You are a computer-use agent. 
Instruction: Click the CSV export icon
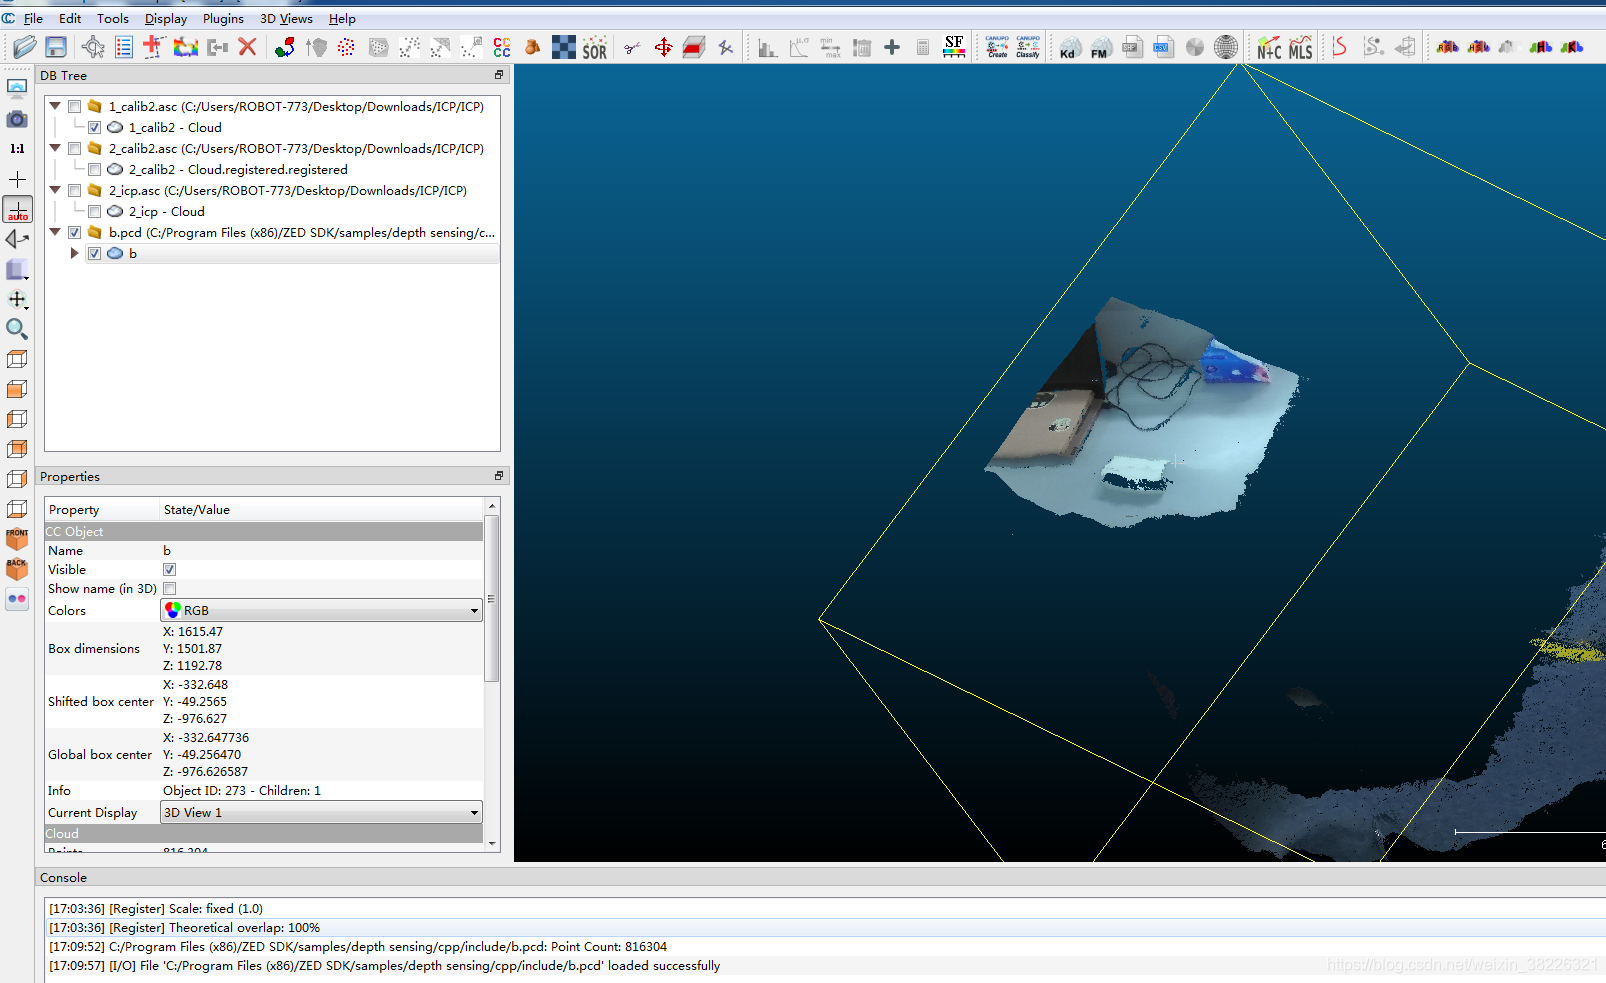pyautogui.click(x=1163, y=47)
